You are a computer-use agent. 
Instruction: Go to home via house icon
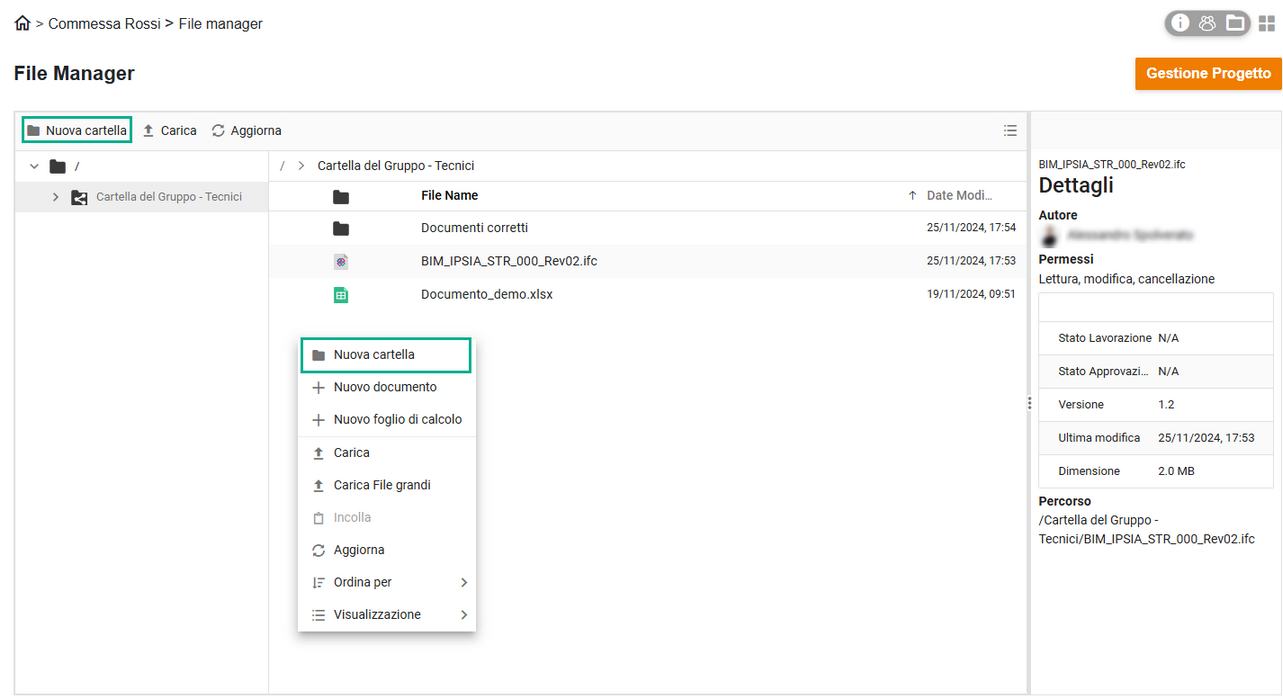pos(22,23)
